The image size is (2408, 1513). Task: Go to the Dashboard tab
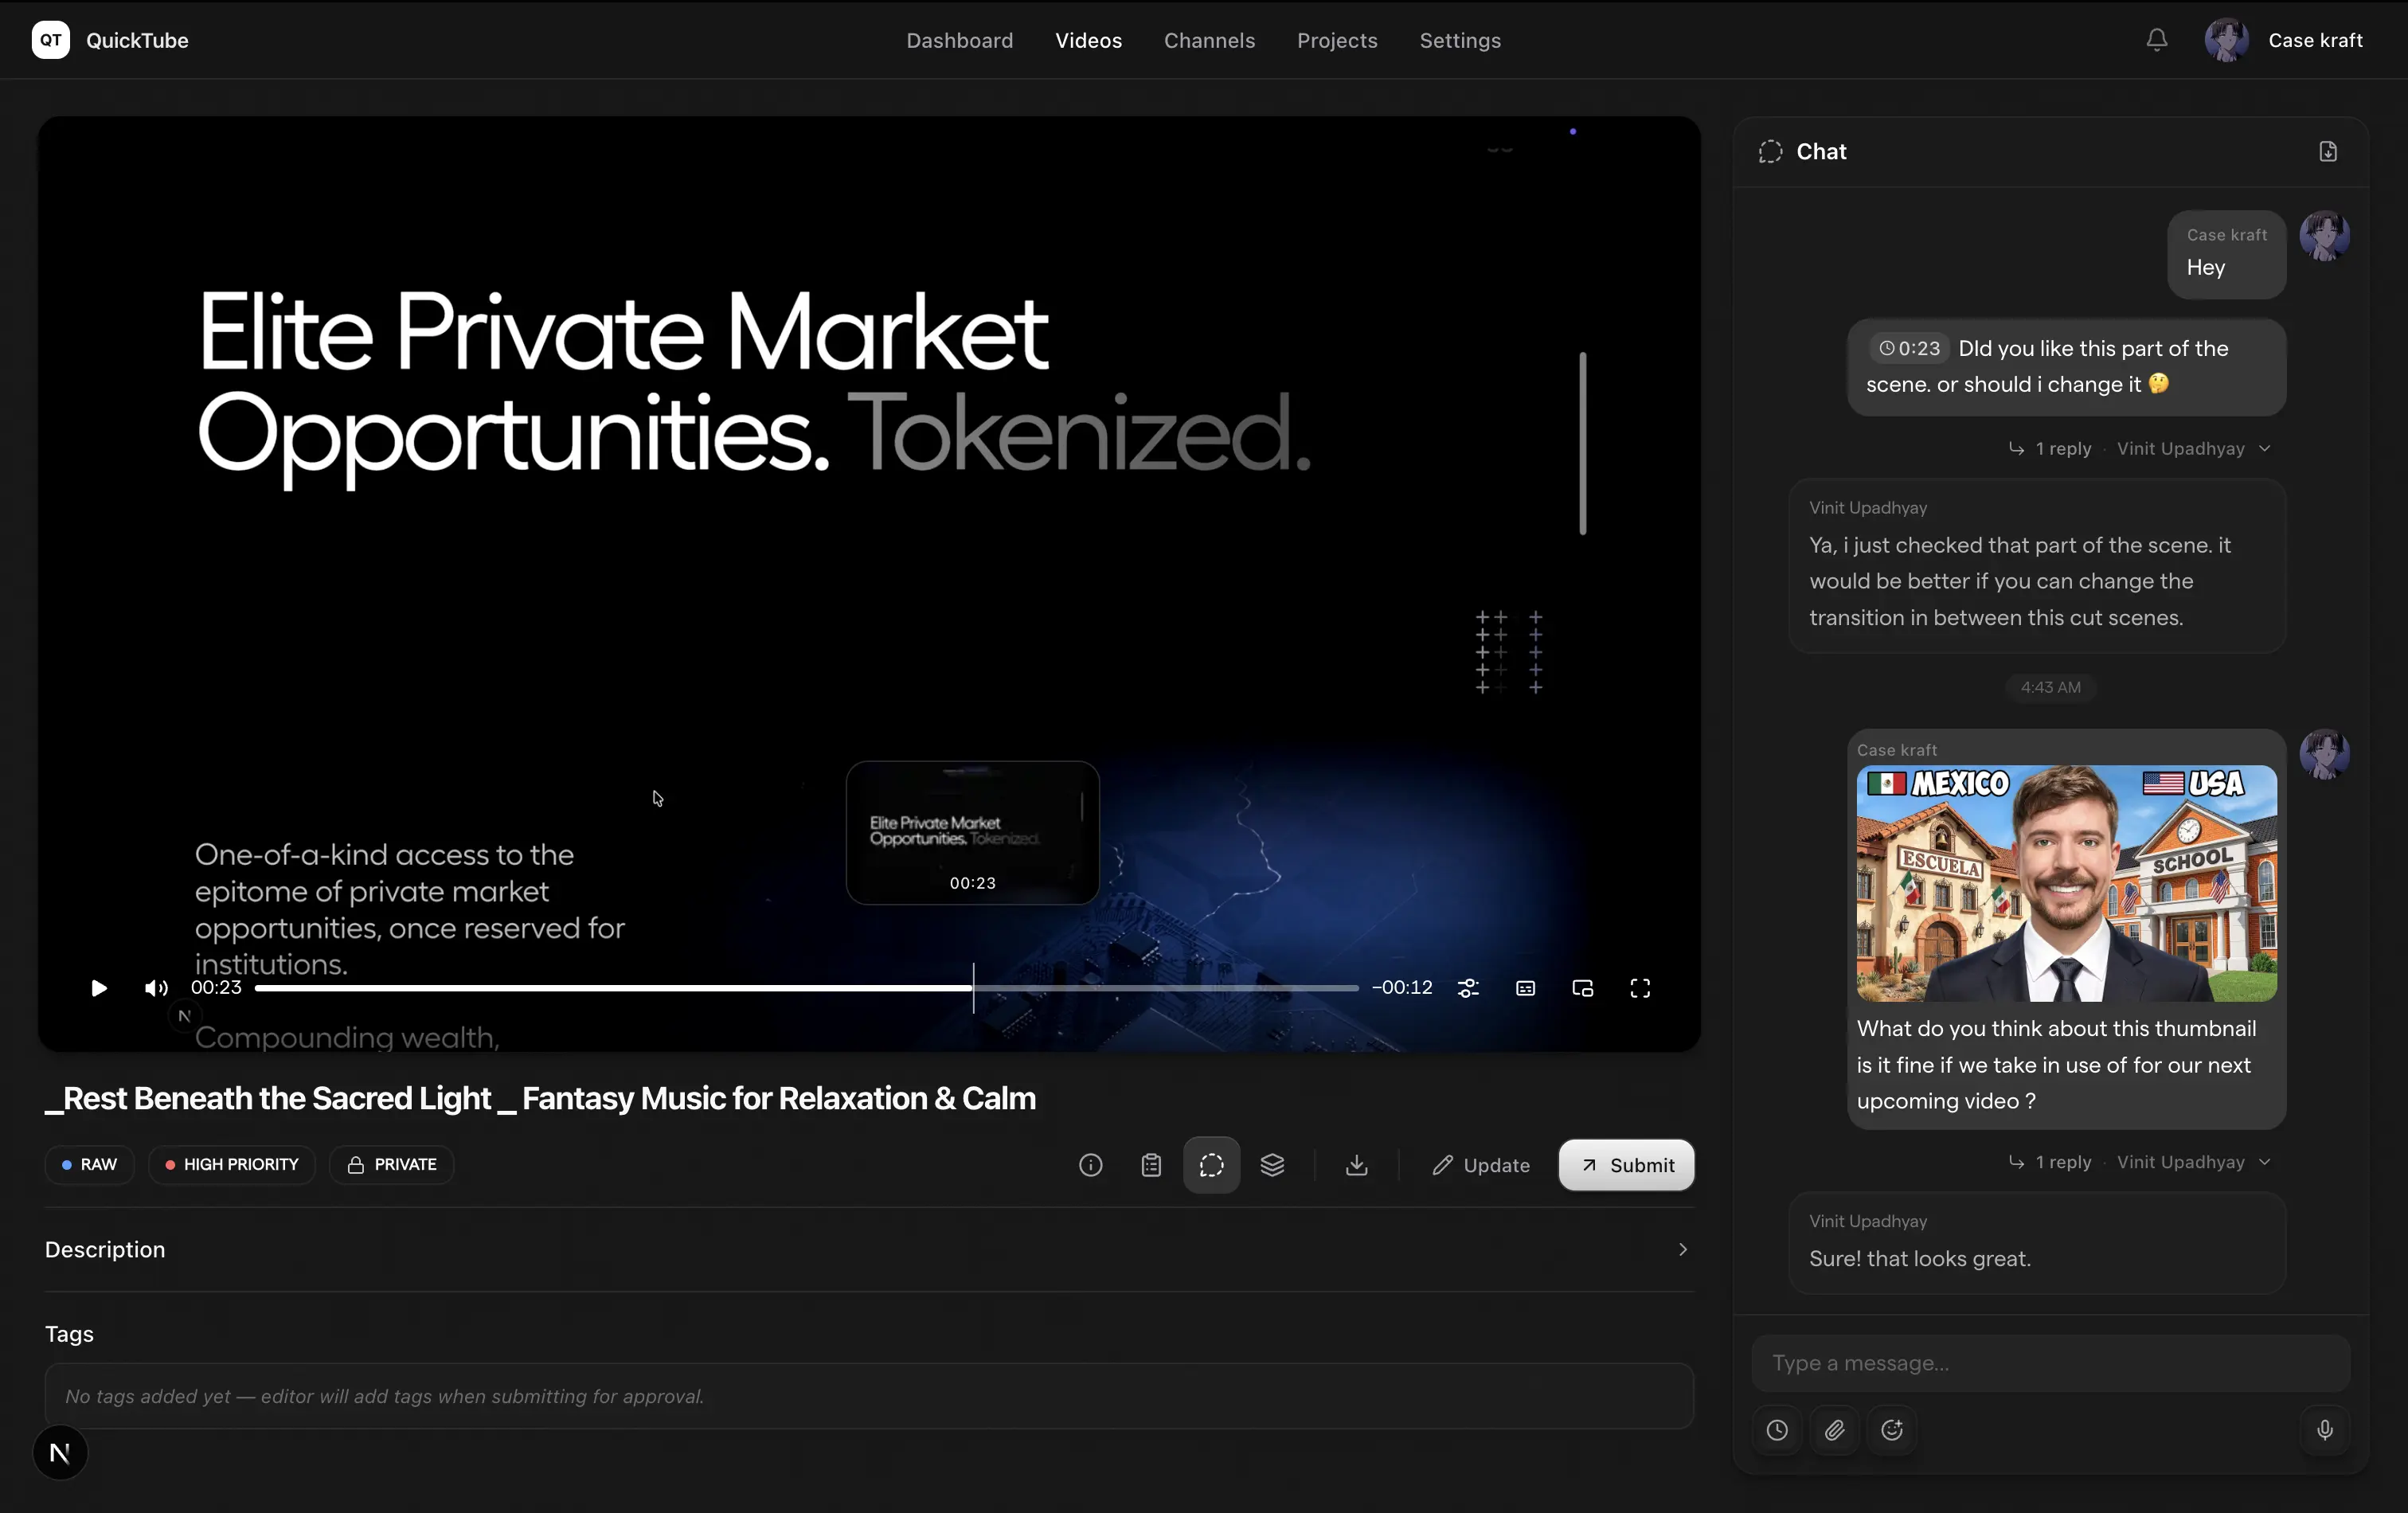[x=959, y=40]
